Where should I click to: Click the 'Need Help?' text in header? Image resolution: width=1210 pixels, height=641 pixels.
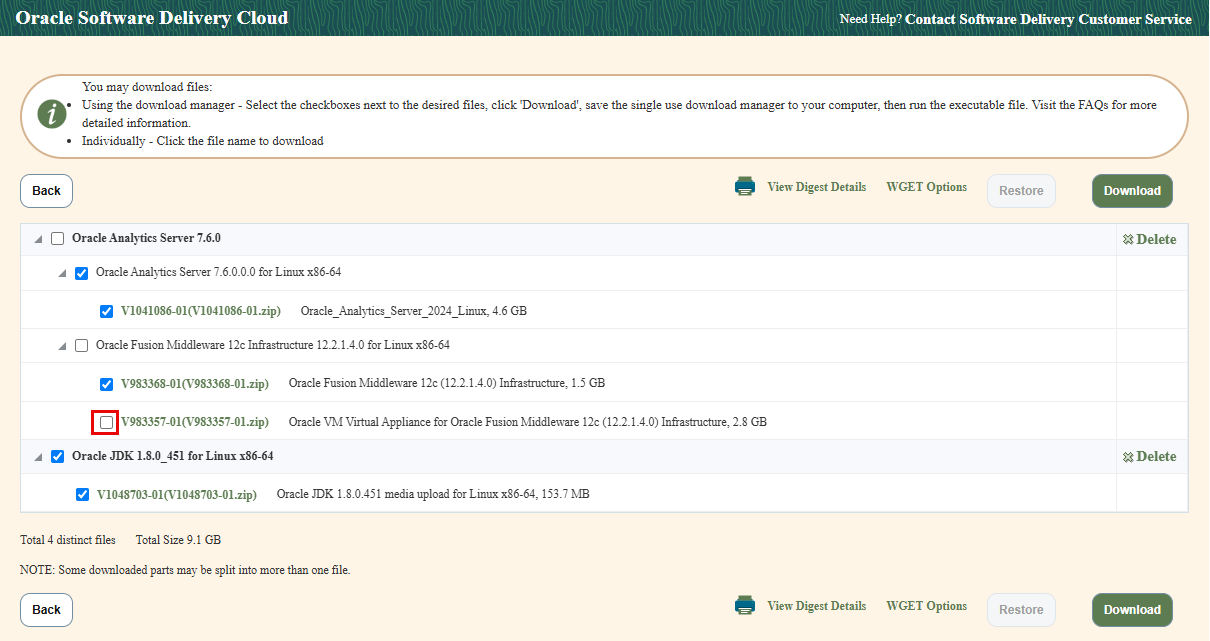(870, 19)
